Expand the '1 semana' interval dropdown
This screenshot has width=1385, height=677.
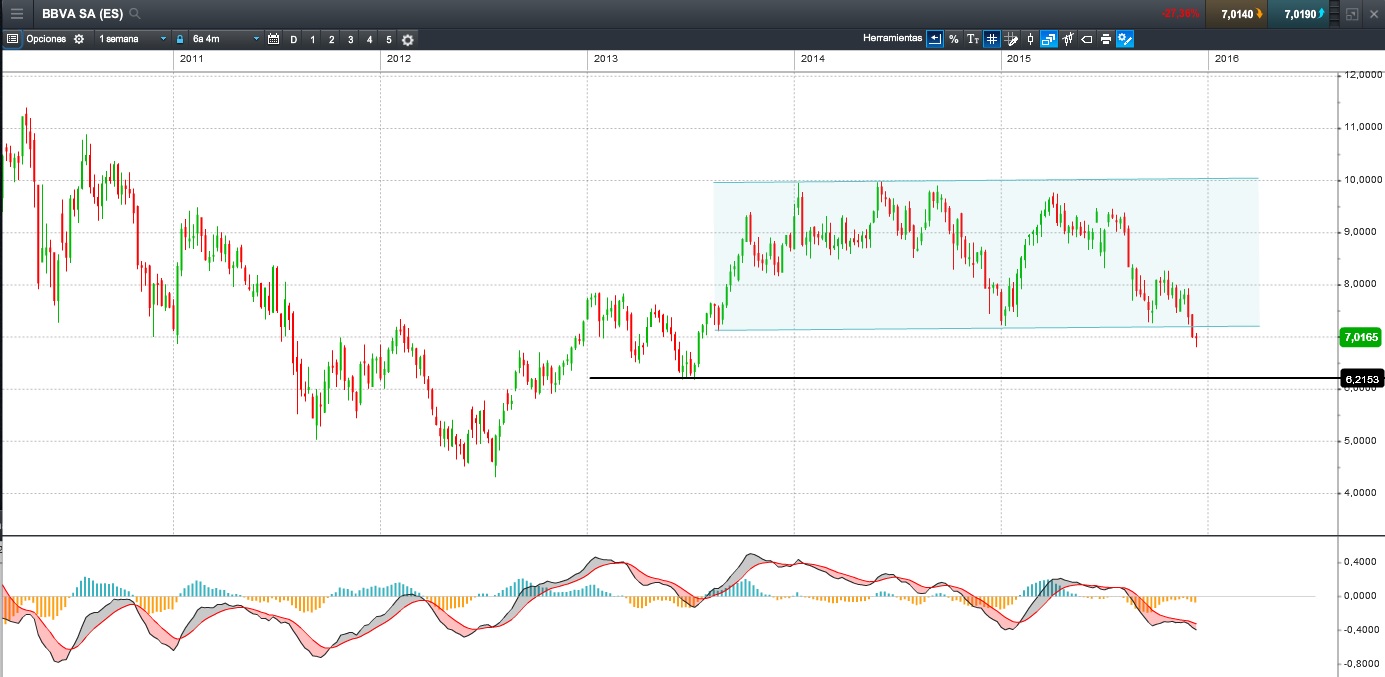(x=133, y=39)
